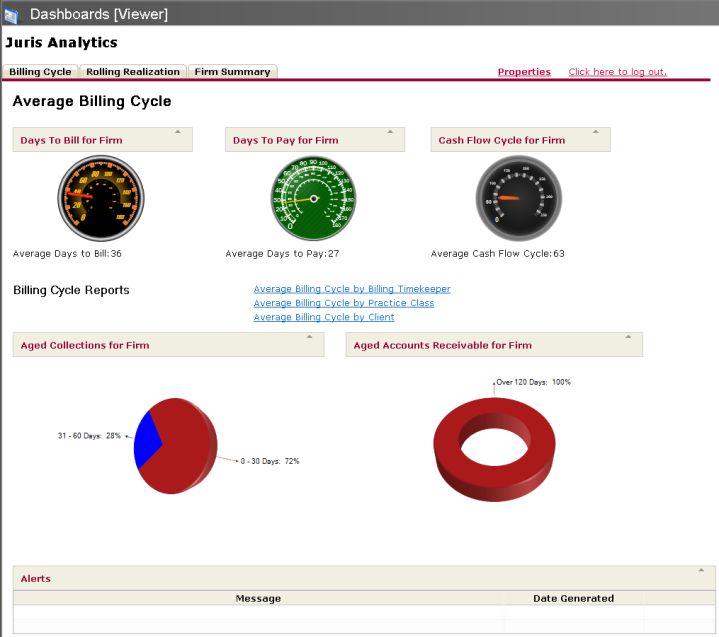Click the Cash Flow Cycle gray gauge

coord(519,198)
